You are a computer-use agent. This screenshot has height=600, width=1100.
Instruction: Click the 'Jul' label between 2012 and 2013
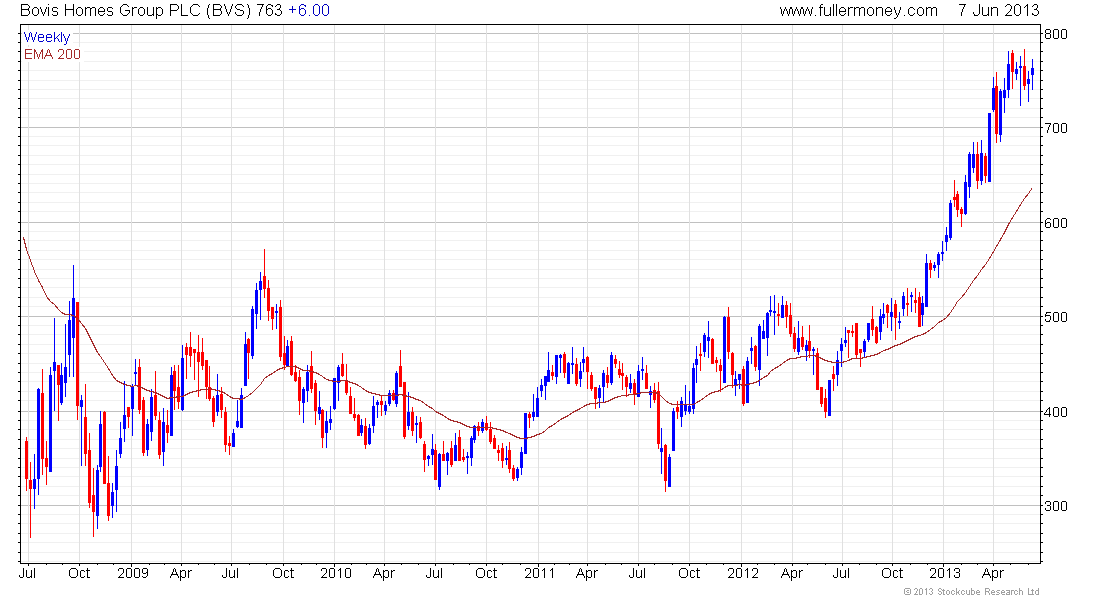841,573
